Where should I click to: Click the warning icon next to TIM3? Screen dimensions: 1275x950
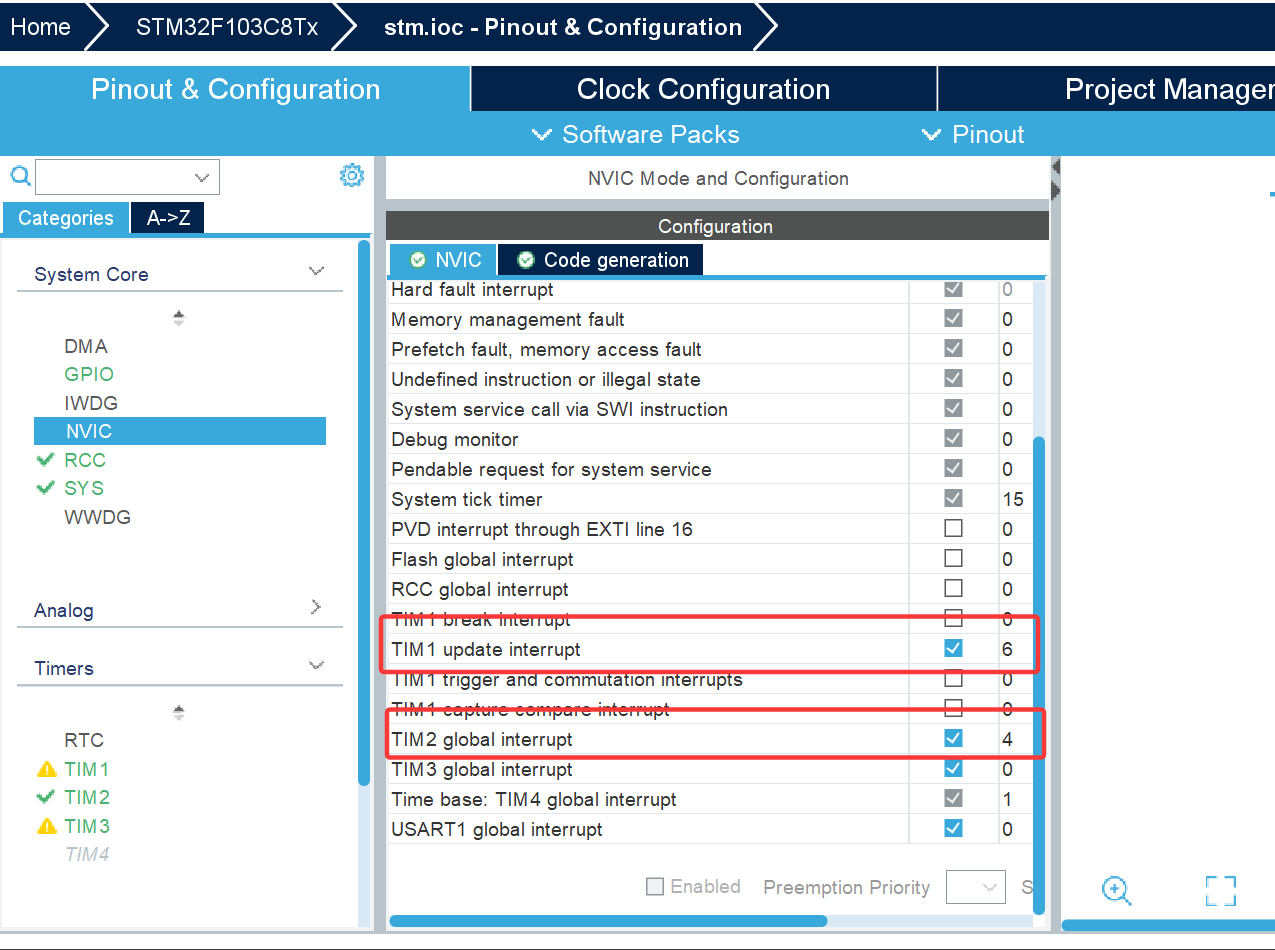pos(46,826)
